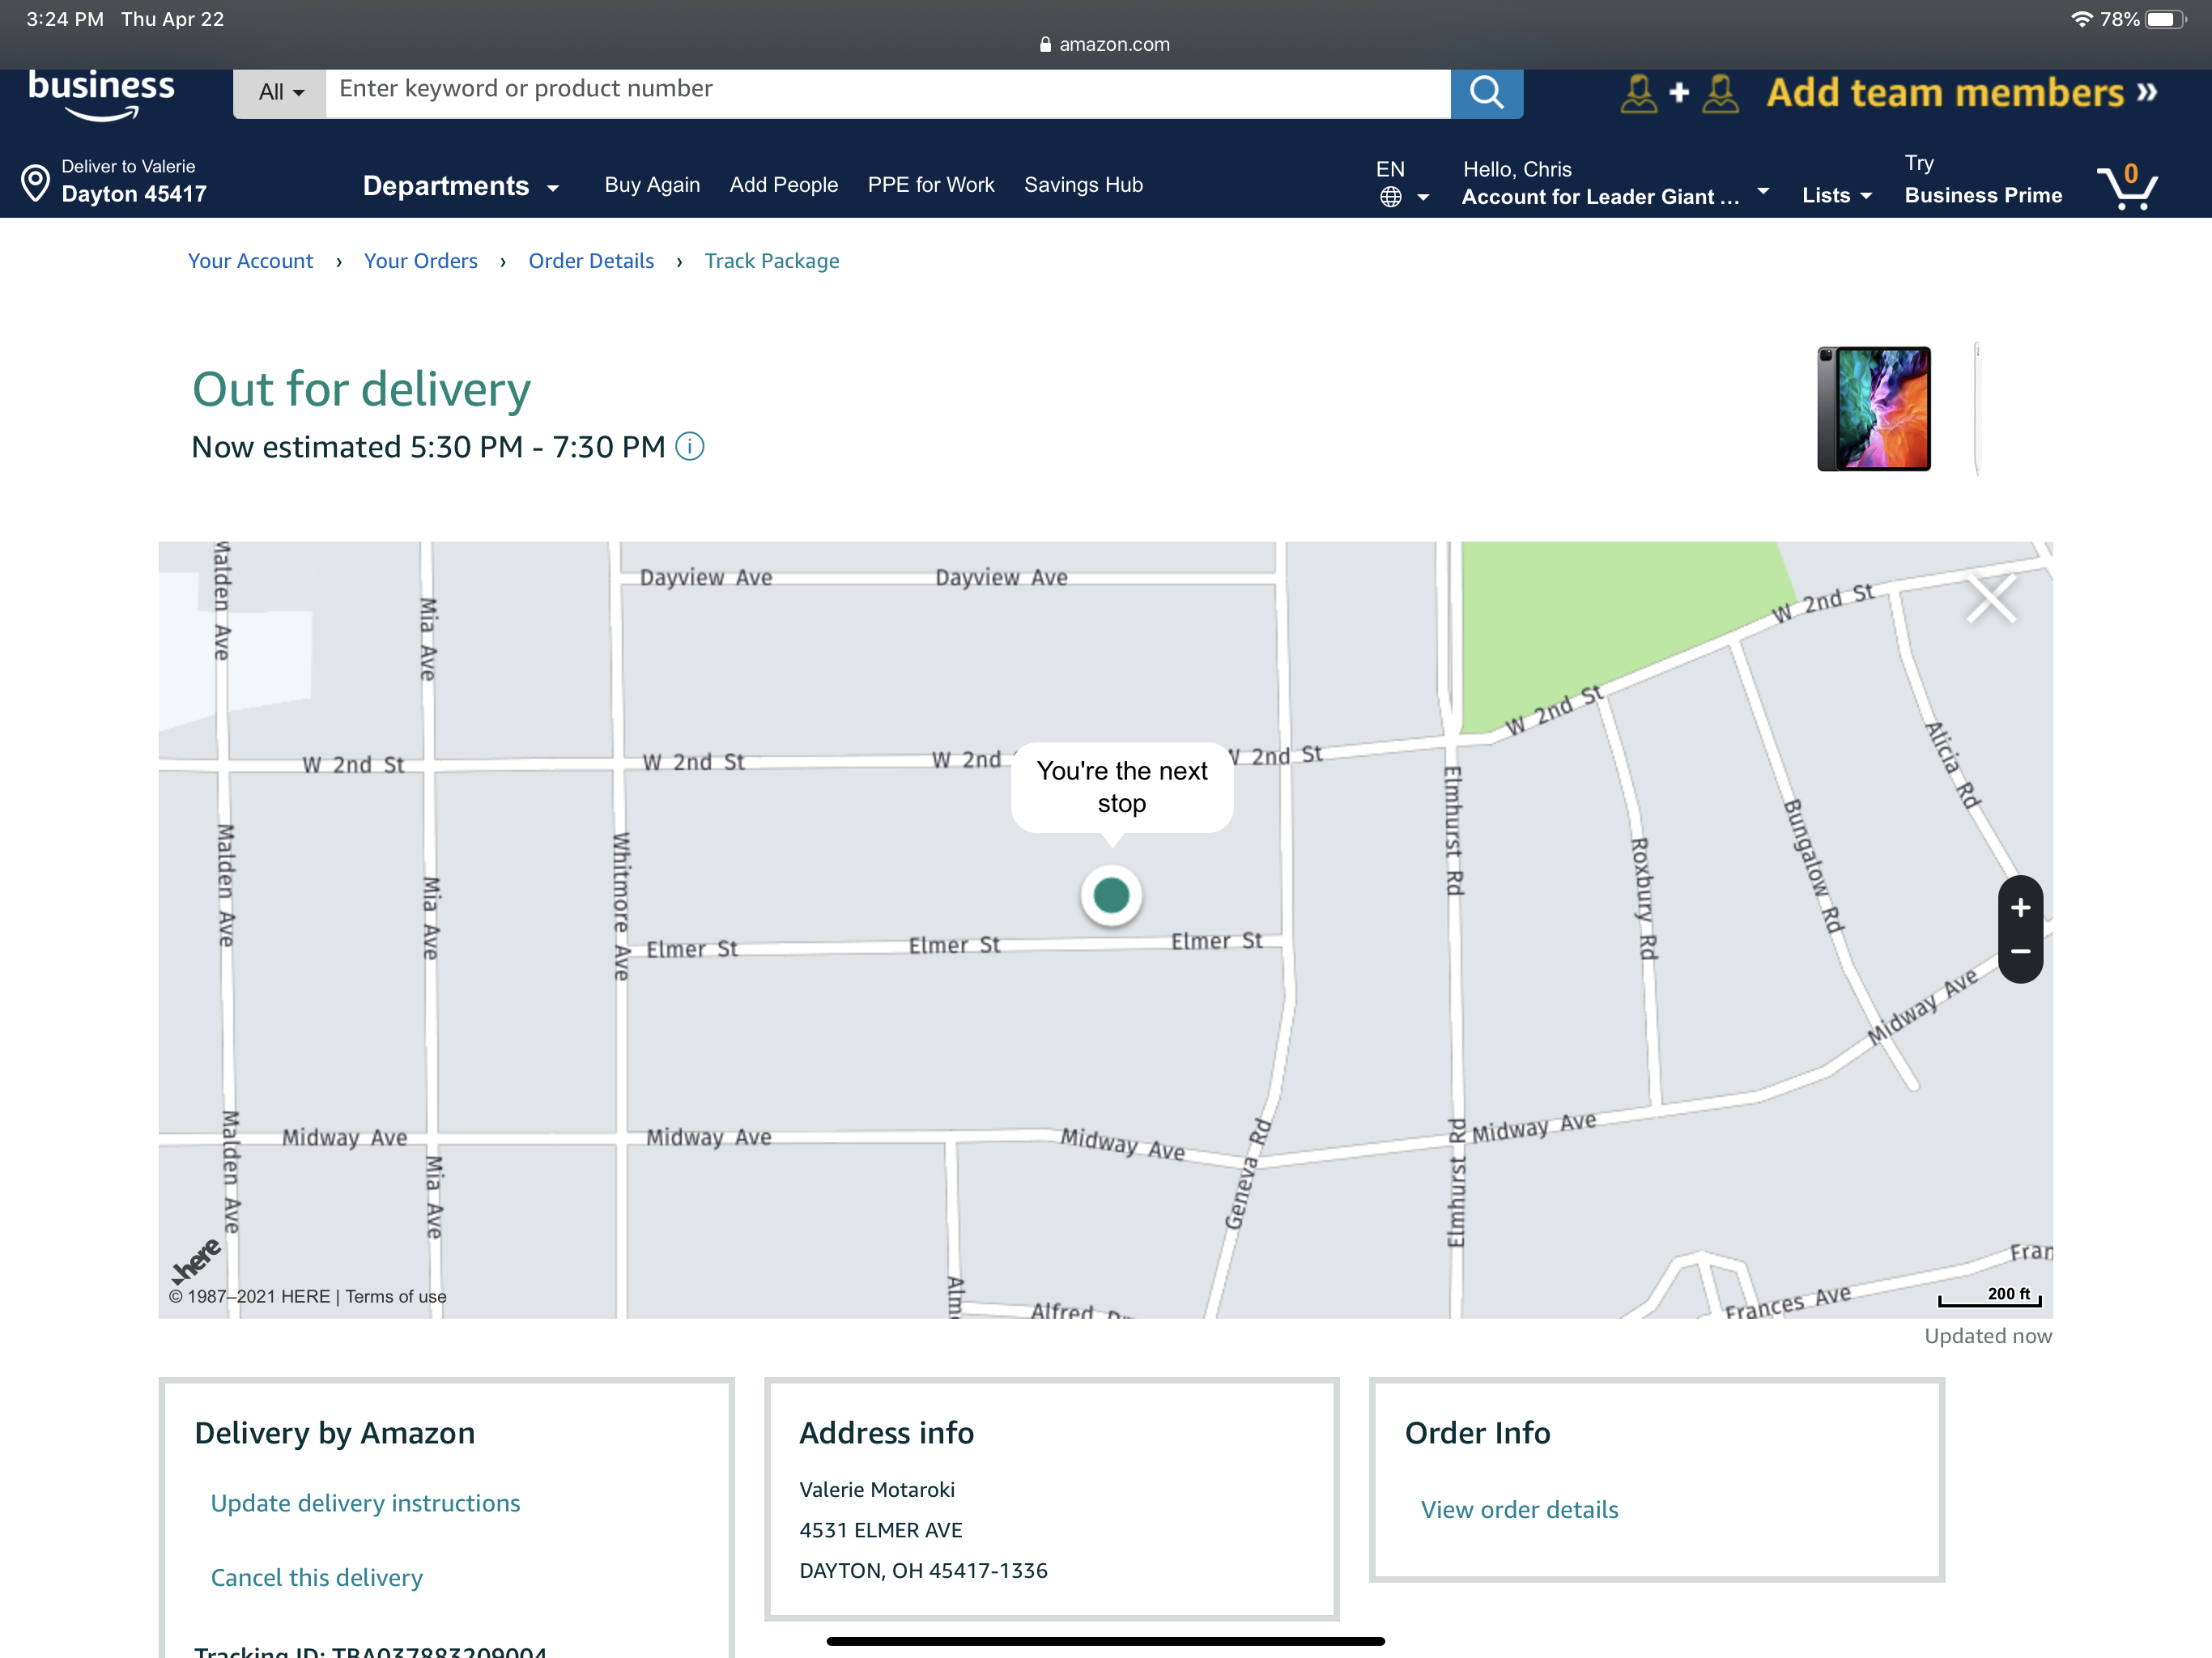The width and height of the screenshot is (2212, 1658).
Task: Open the EN language dropdown
Action: click(x=1402, y=183)
